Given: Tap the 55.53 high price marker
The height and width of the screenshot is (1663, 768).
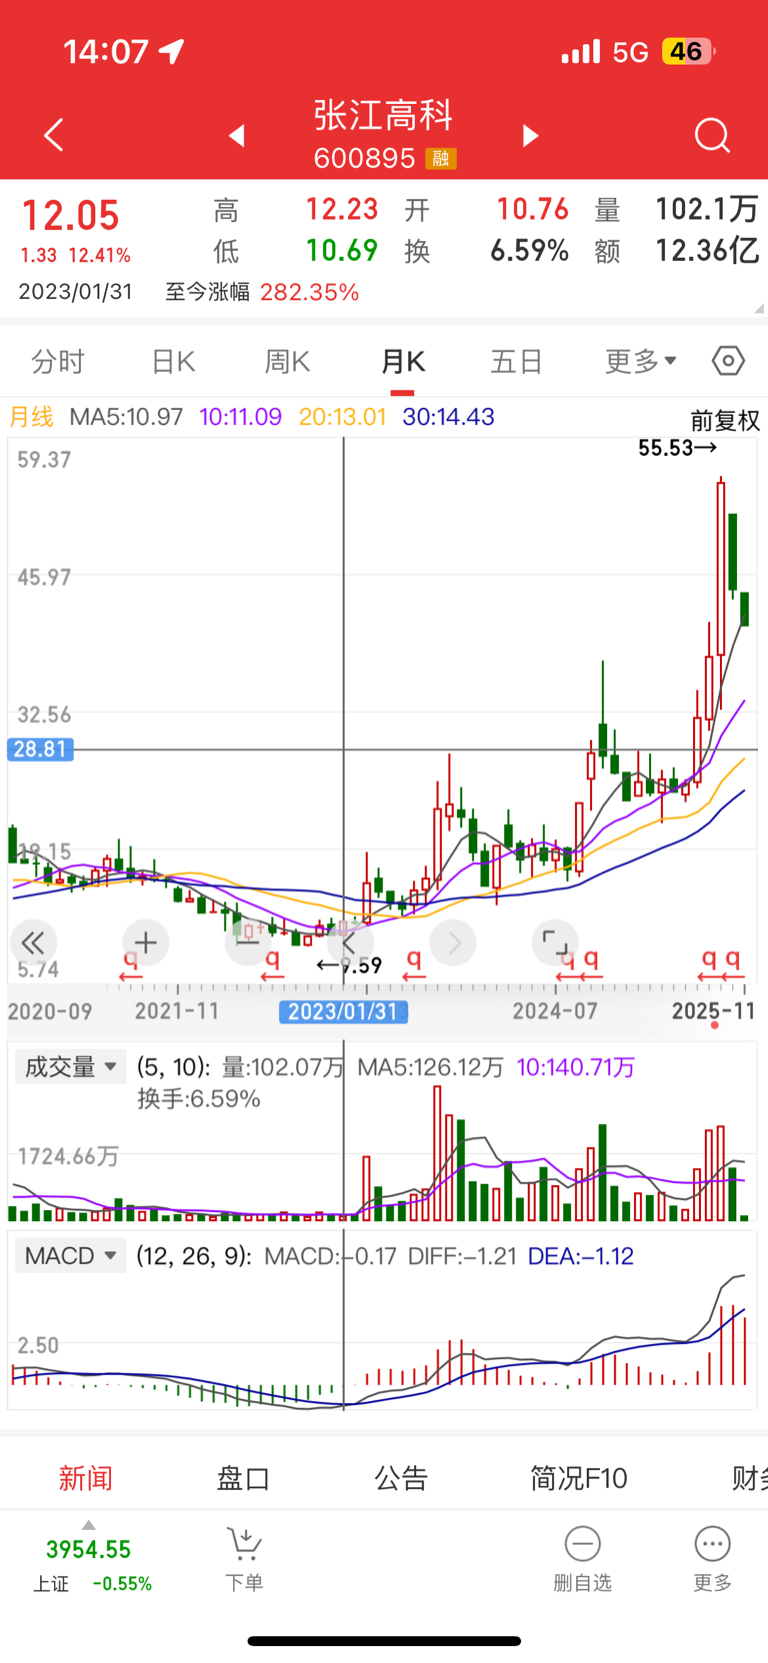Looking at the screenshot, I should coord(677,448).
